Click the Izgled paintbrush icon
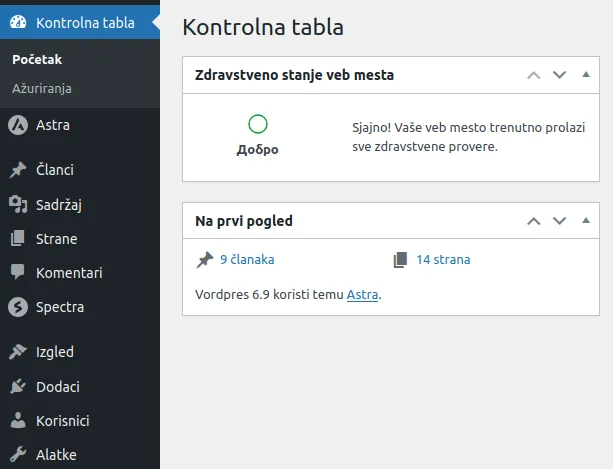This screenshot has width=613, height=469. point(17,352)
